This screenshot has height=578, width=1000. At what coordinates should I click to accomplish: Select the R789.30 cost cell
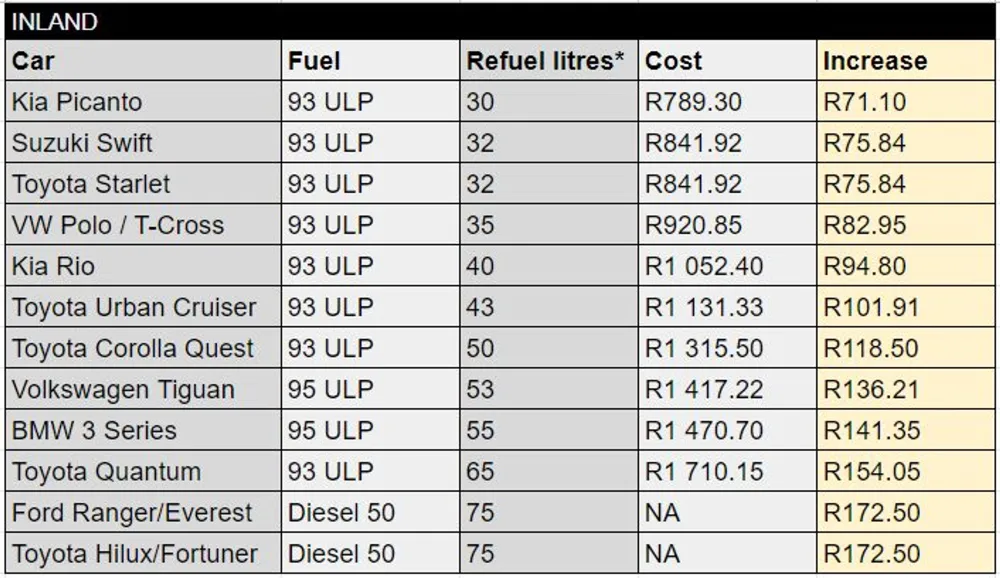tap(728, 101)
